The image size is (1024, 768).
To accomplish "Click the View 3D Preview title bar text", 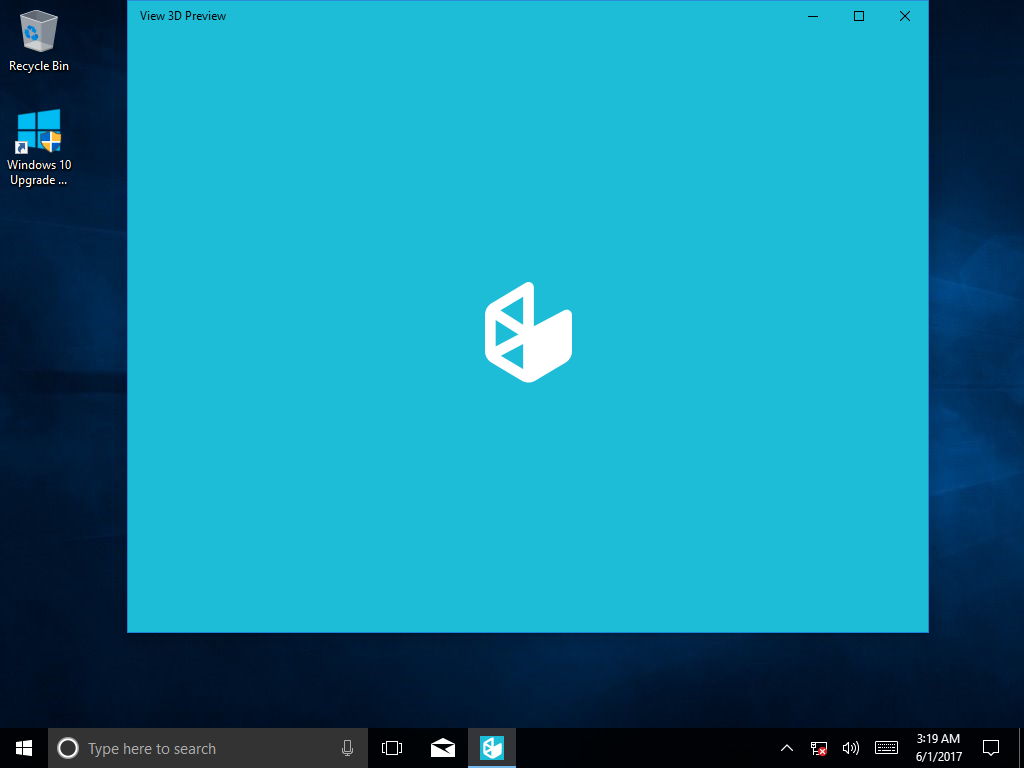I will tap(183, 16).
